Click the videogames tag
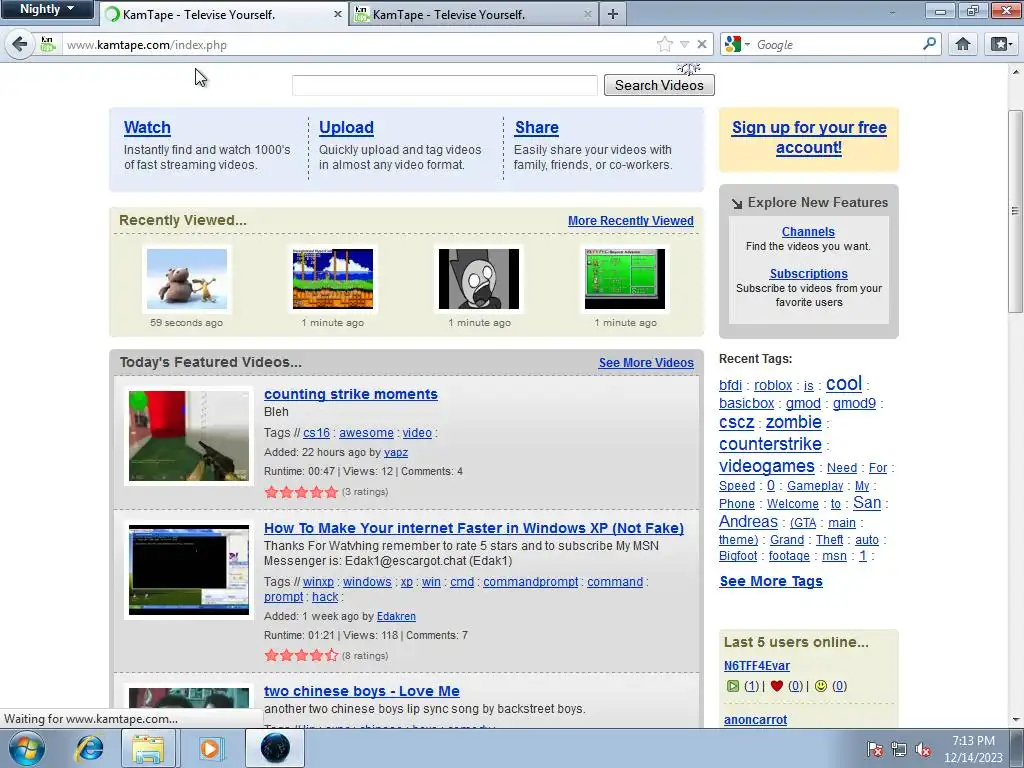 point(766,466)
